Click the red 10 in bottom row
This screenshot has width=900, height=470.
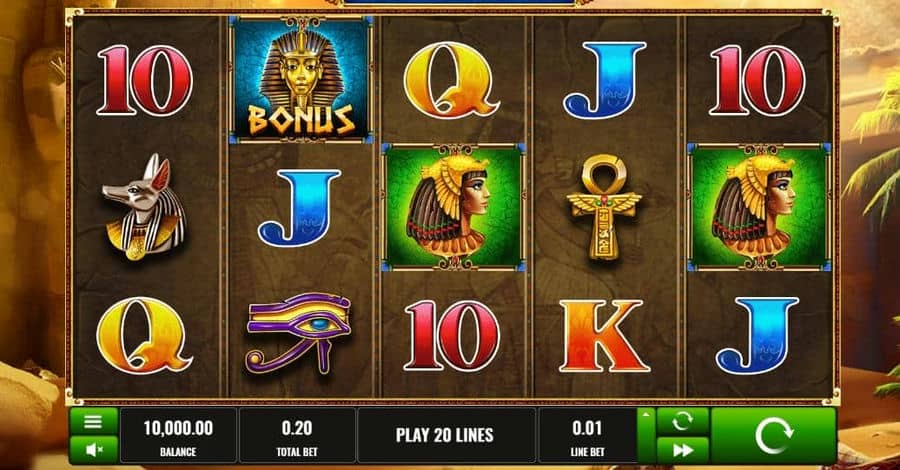[452, 336]
